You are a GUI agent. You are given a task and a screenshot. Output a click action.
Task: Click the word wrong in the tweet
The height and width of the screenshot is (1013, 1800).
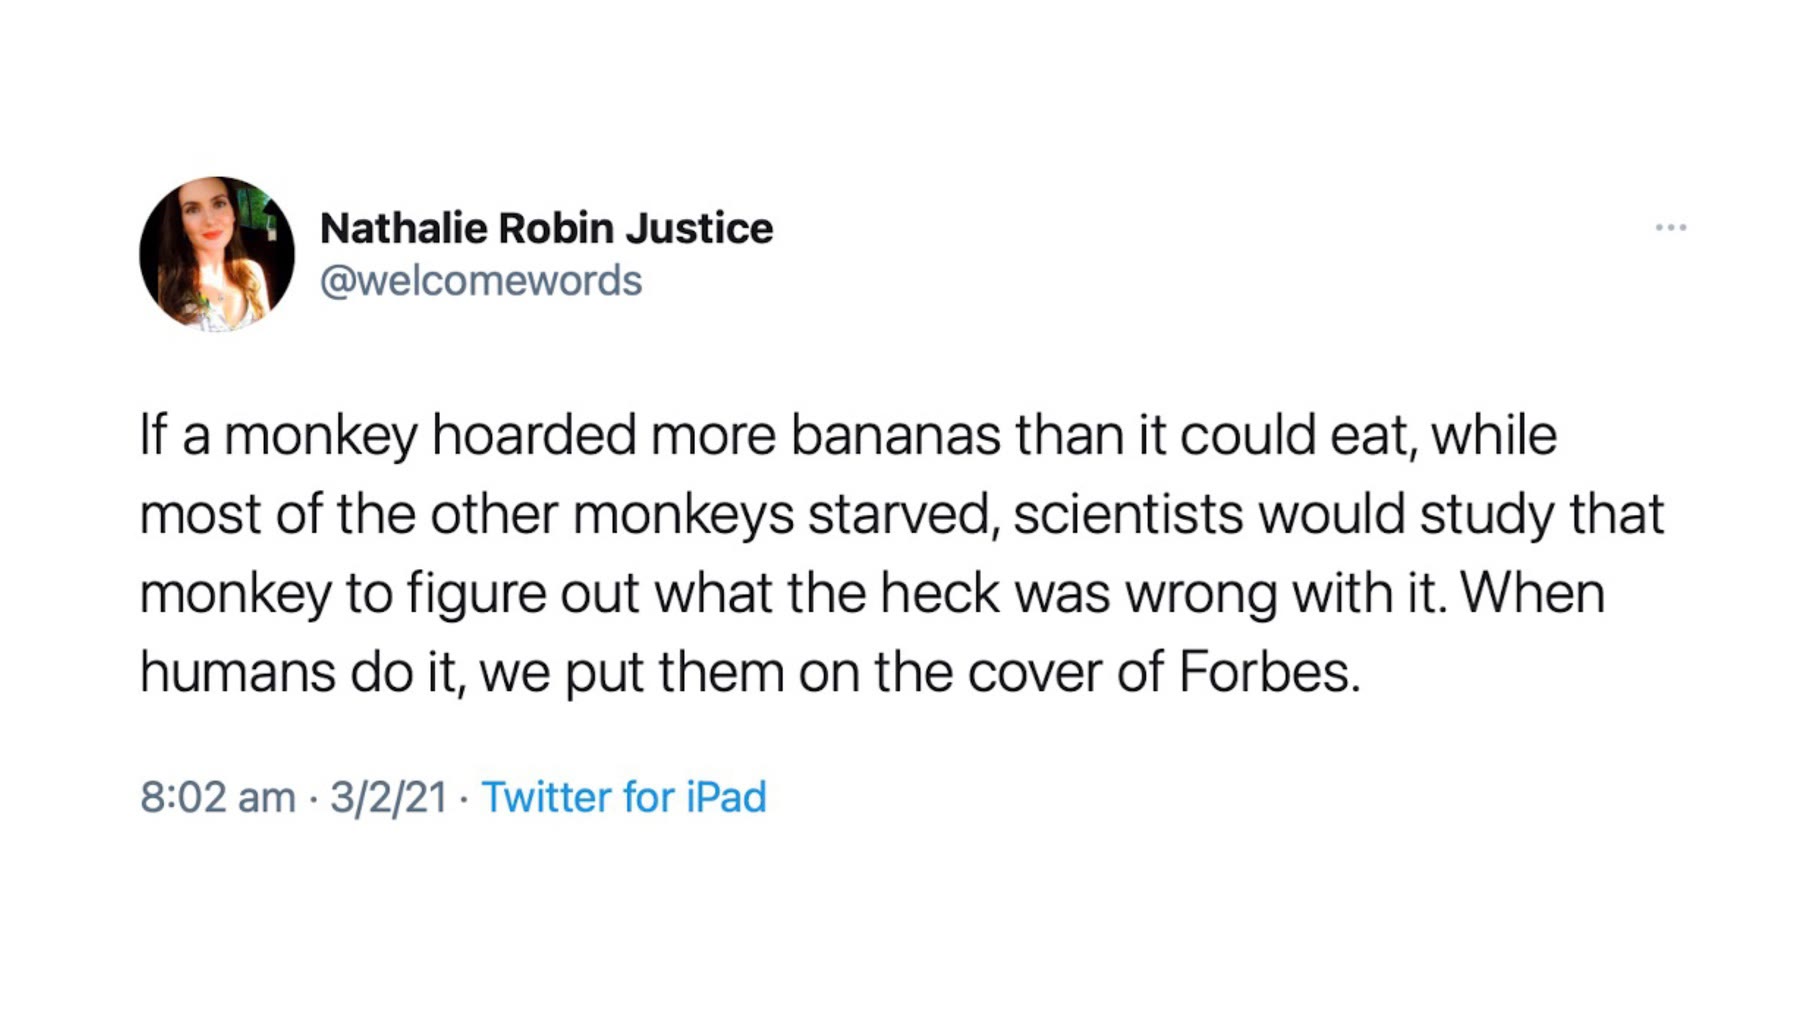point(1200,594)
